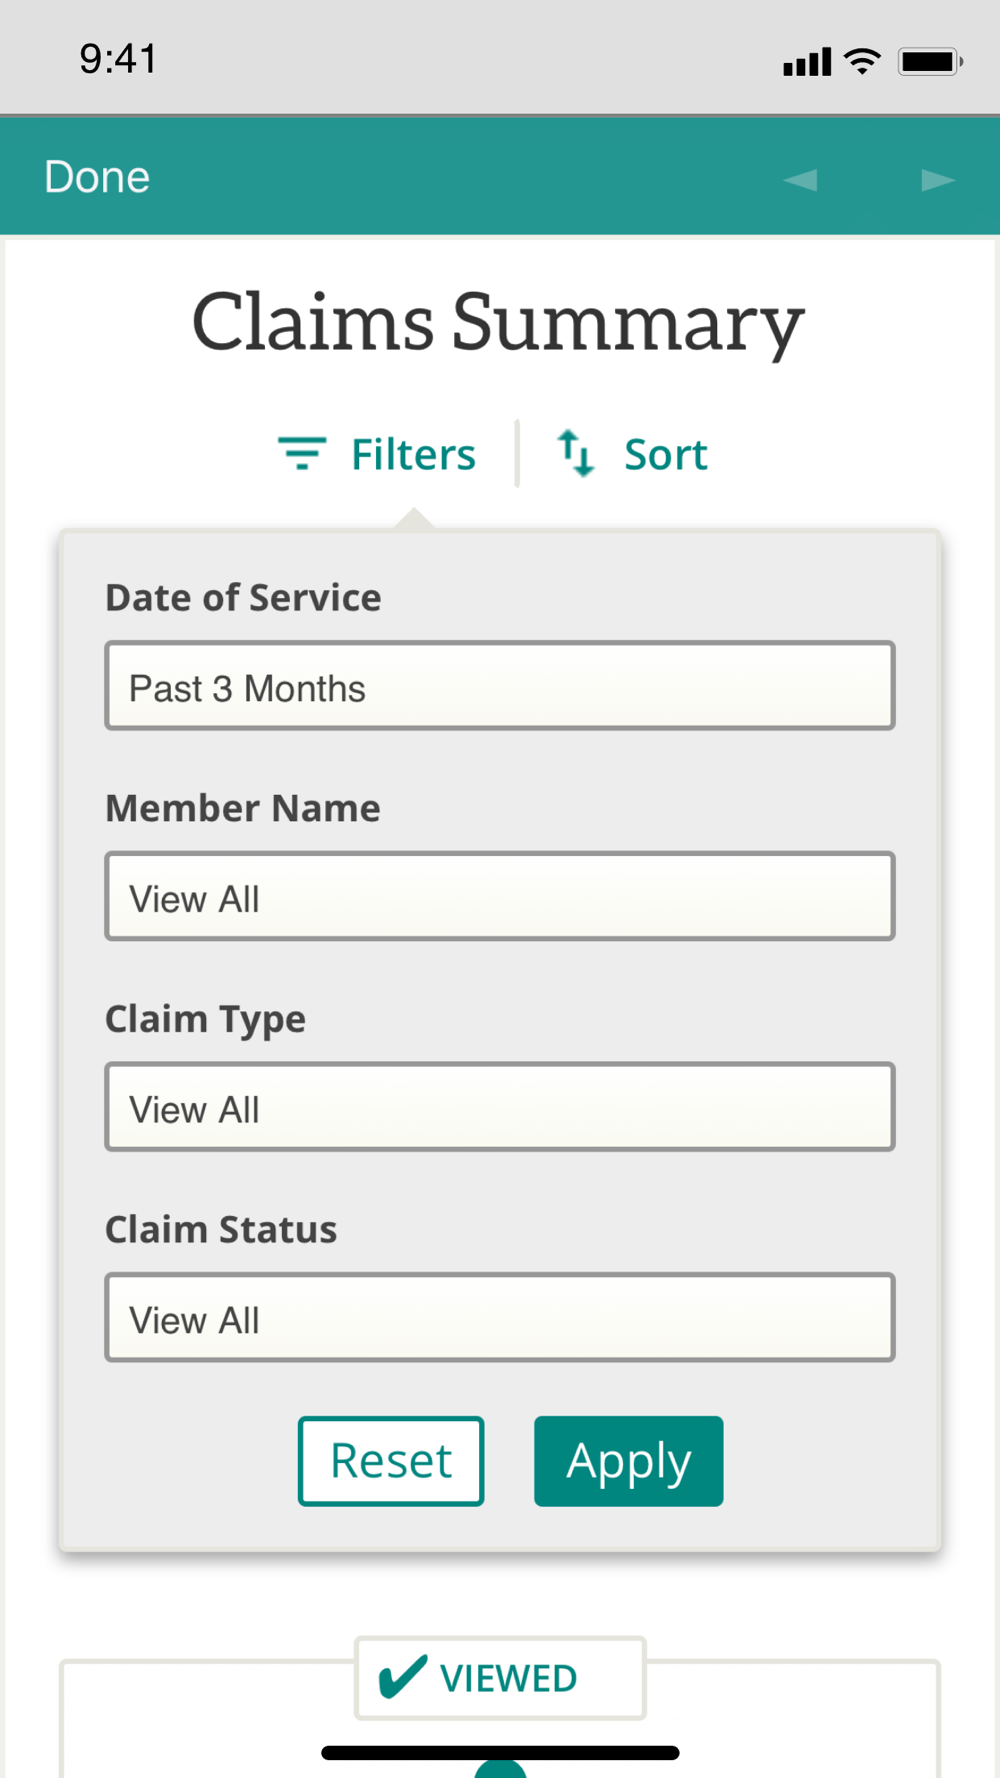Tap the up-down sort arrows icon

575,453
